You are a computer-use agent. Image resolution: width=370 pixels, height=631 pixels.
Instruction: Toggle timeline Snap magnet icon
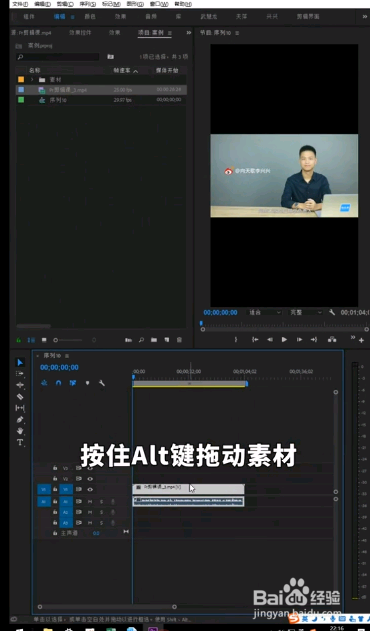[x=58, y=383]
